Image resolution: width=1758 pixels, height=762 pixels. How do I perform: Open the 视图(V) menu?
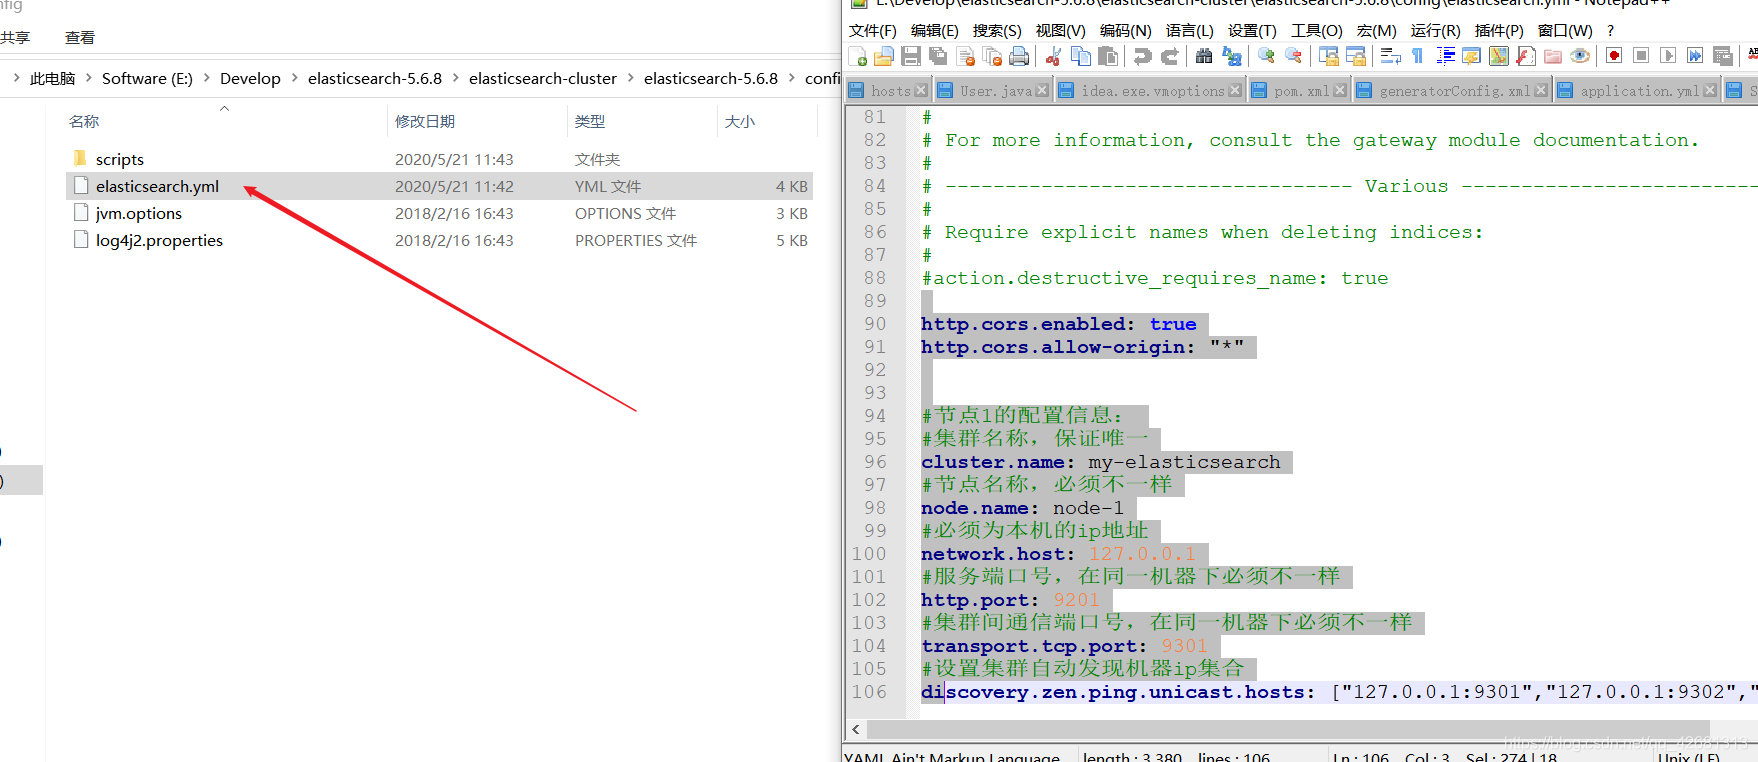pos(1060,31)
